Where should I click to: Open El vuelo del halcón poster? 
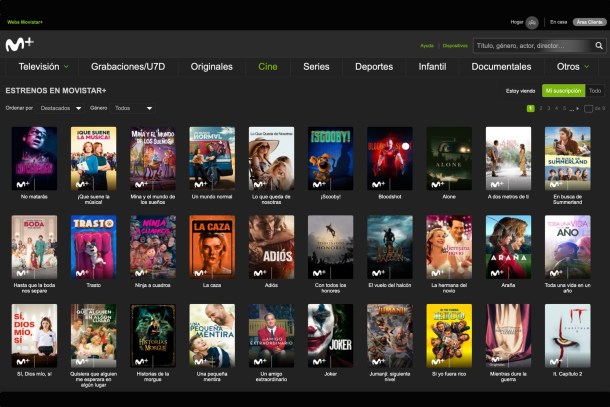(390, 247)
